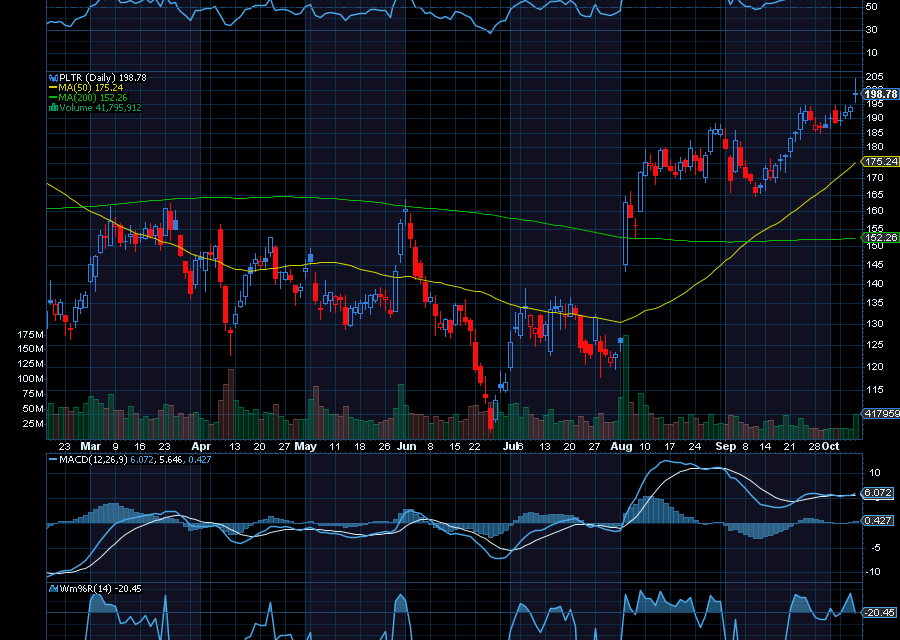This screenshot has height=640, width=900.
Task: Click the 175M volume axis label
Action: [x=30, y=335]
